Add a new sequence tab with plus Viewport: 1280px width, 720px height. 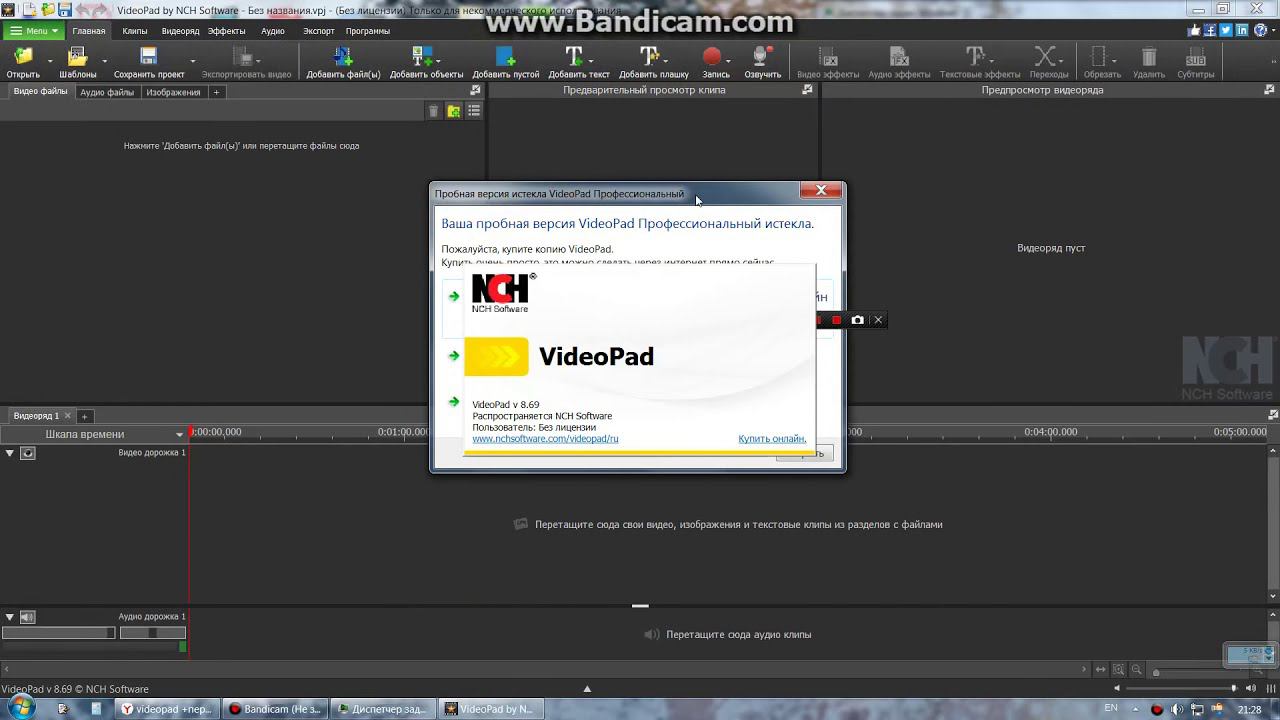coord(85,416)
